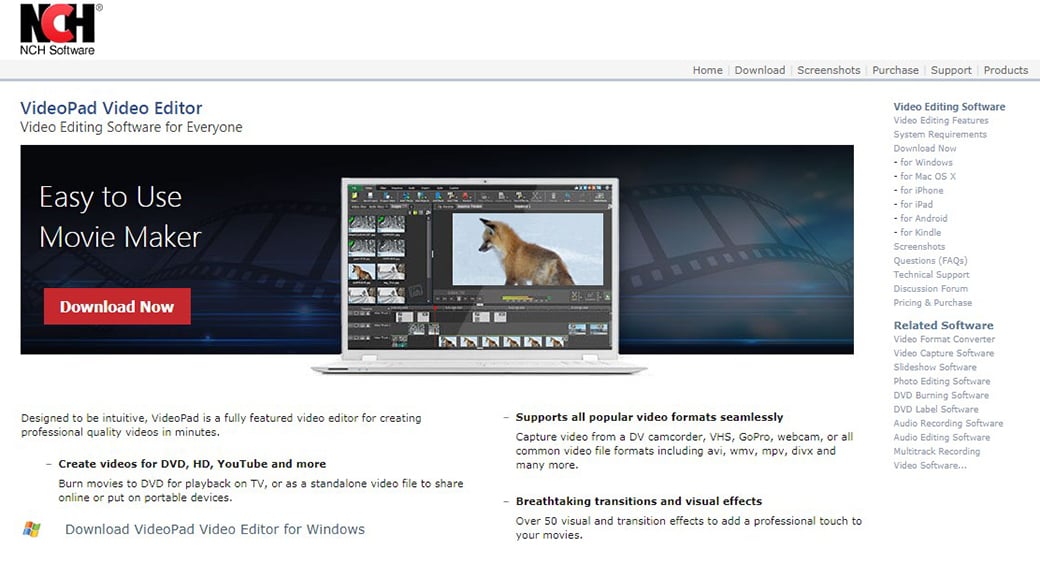Go to the Screenshots navigation tab
The width and height of the screenshot is (1040, 563).
828,70
